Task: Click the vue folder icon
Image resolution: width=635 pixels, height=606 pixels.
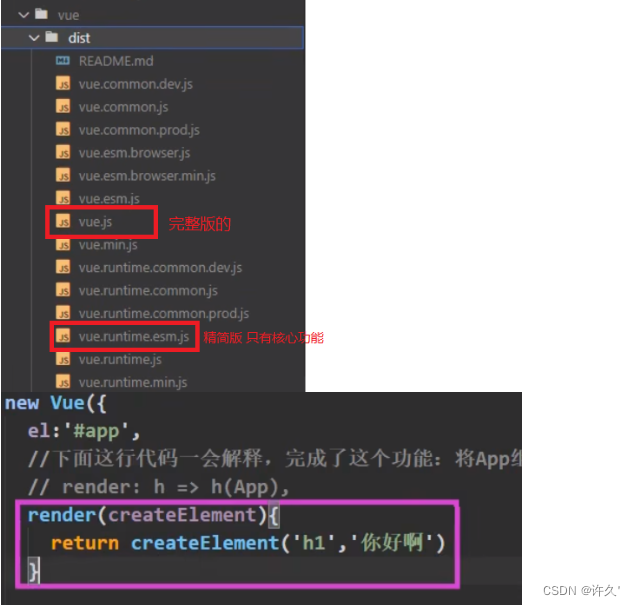Action: tap(41, 14)
